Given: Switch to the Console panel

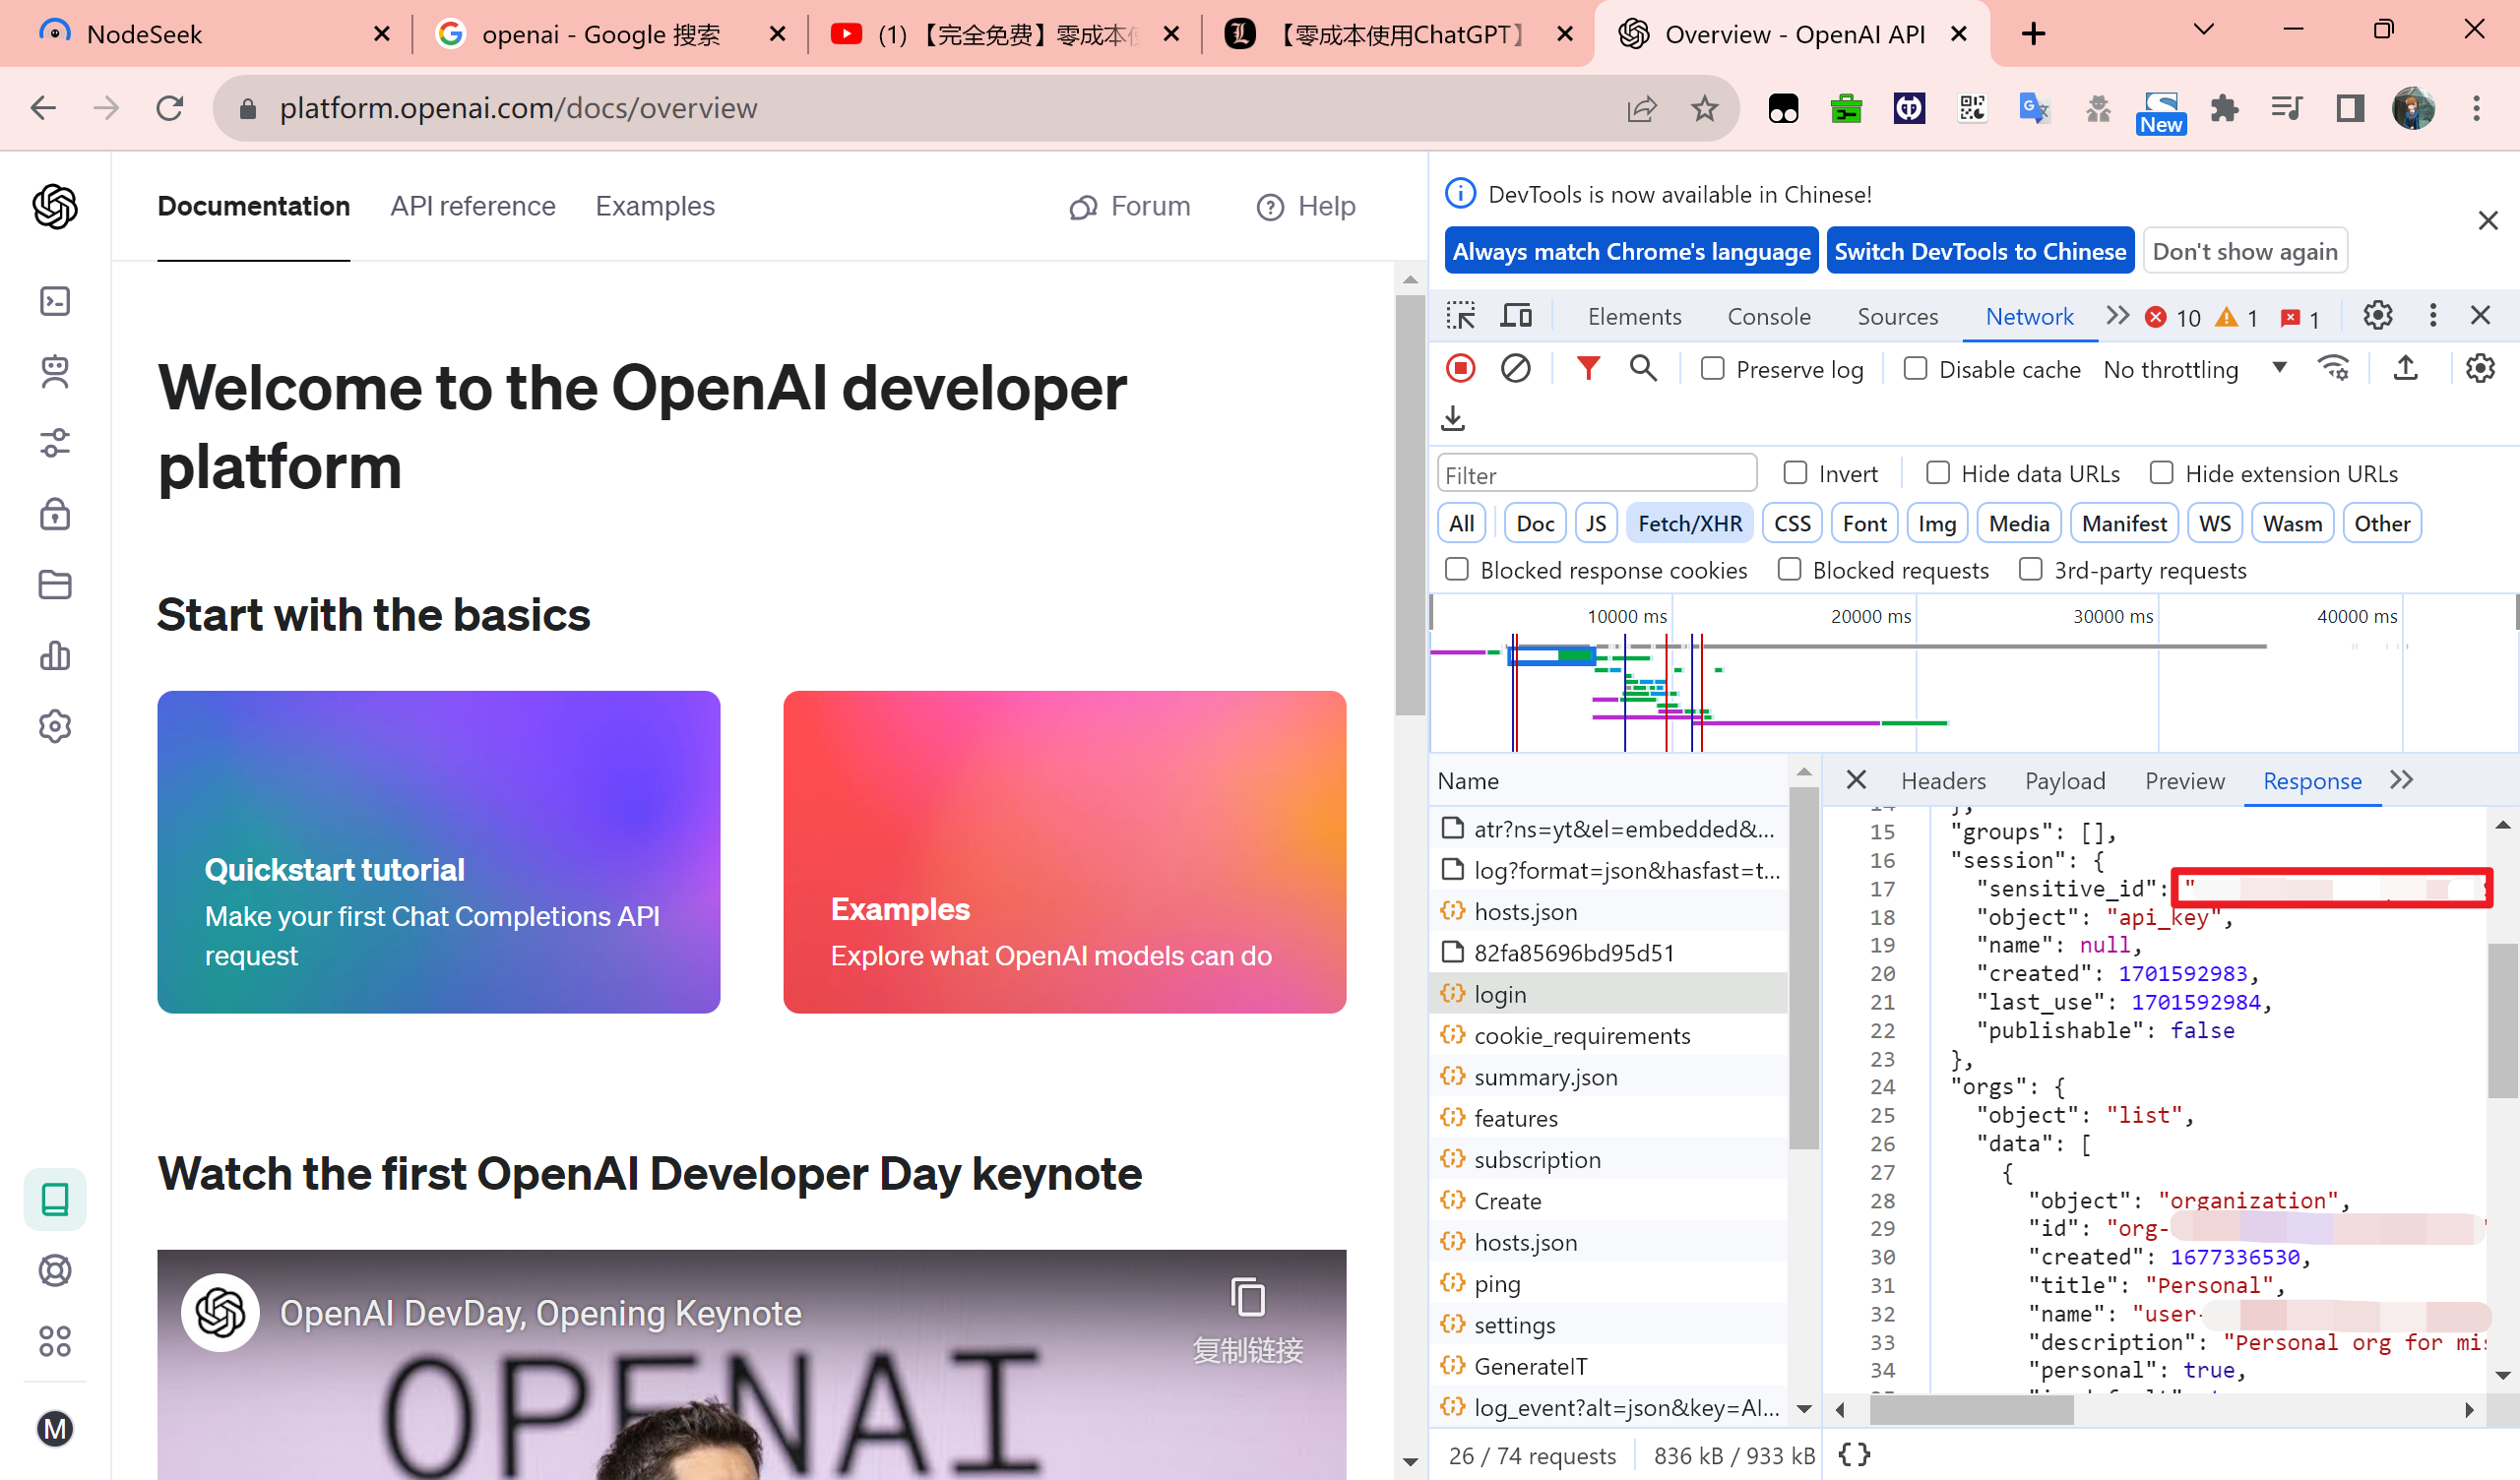Looking at the screenshot, I should [1768, 317].
